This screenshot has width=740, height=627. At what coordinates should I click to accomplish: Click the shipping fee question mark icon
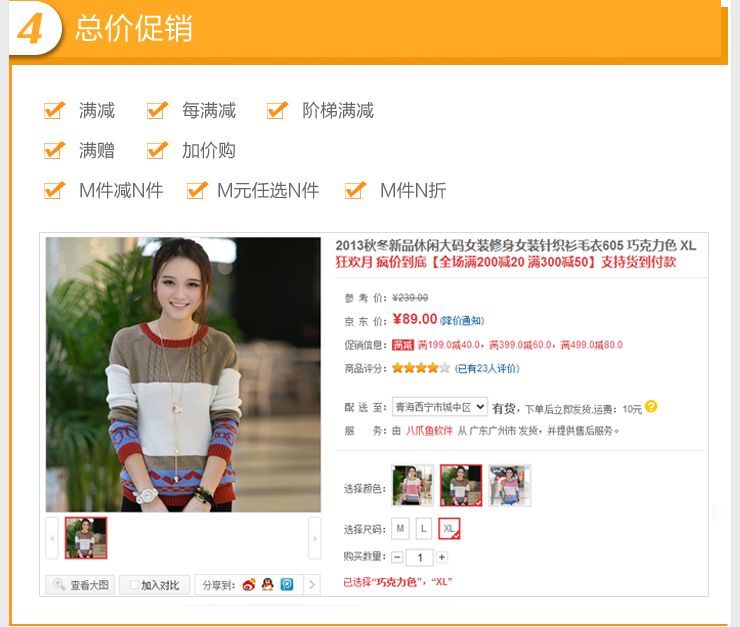(651, 406)
